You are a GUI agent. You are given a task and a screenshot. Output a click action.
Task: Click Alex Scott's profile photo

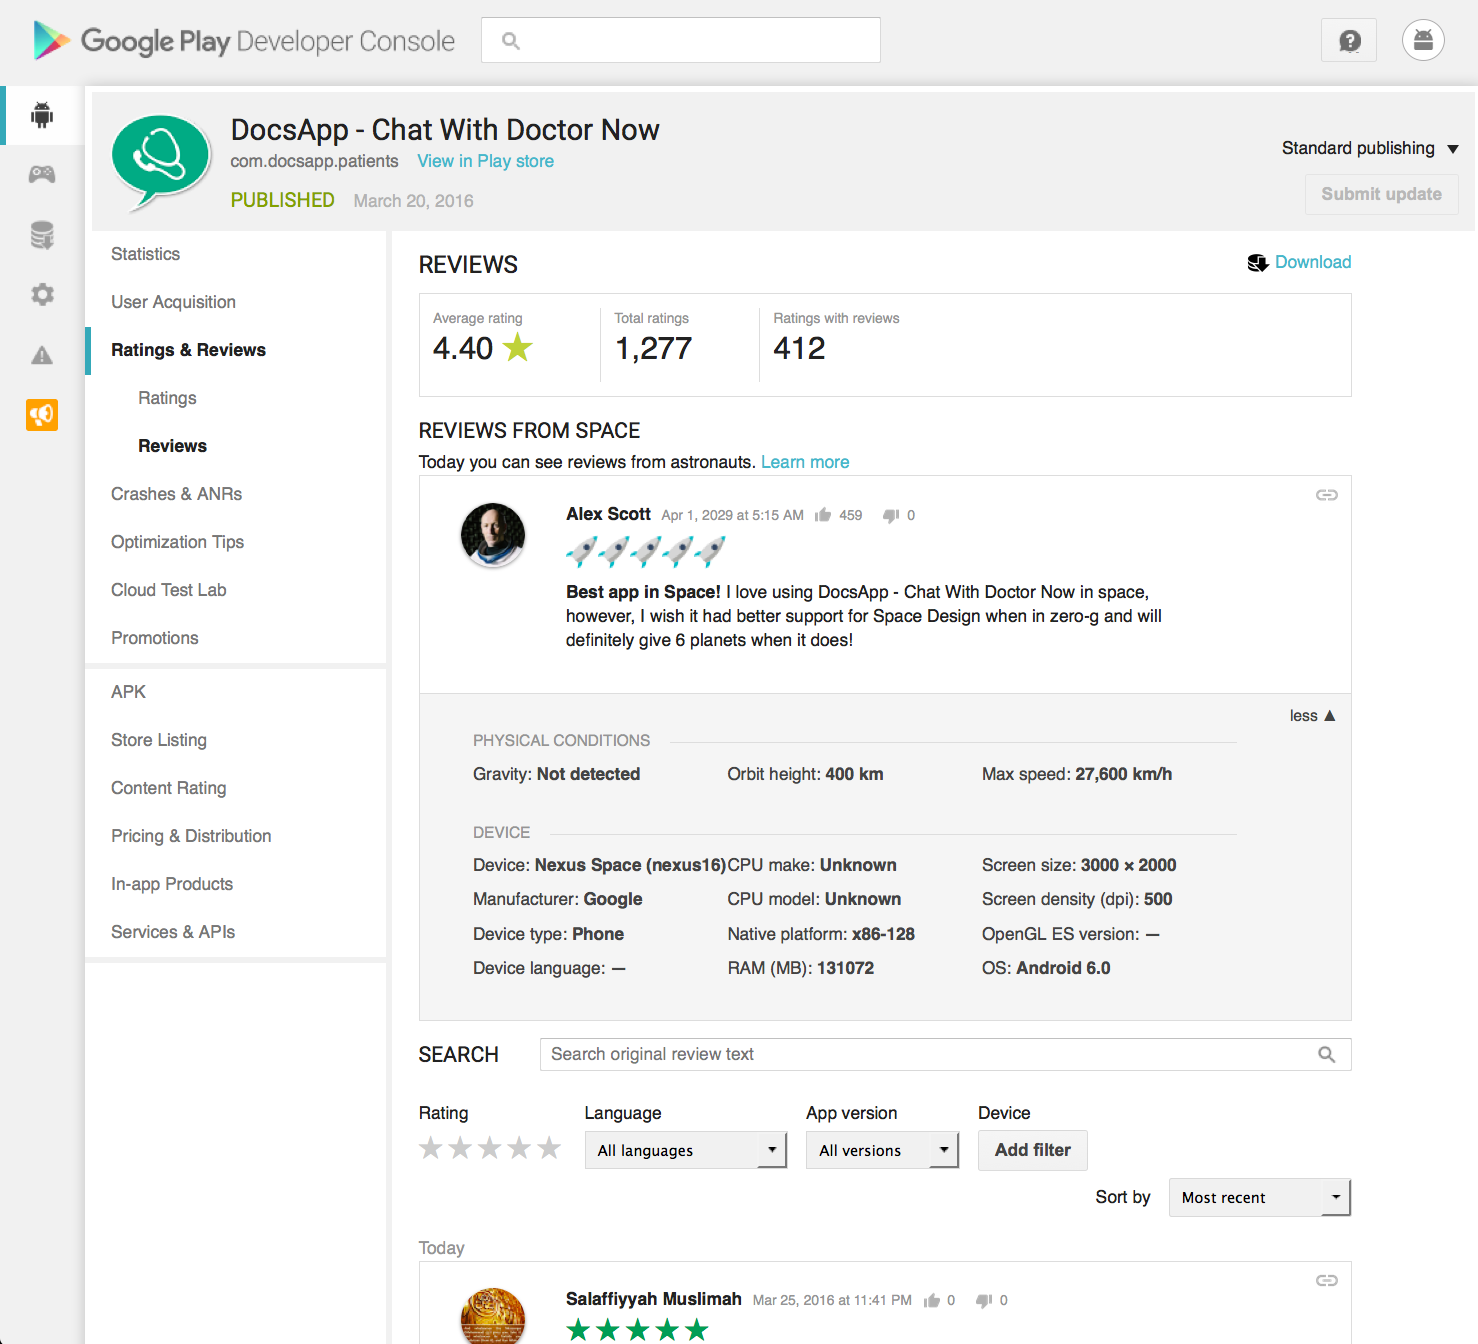493,535
